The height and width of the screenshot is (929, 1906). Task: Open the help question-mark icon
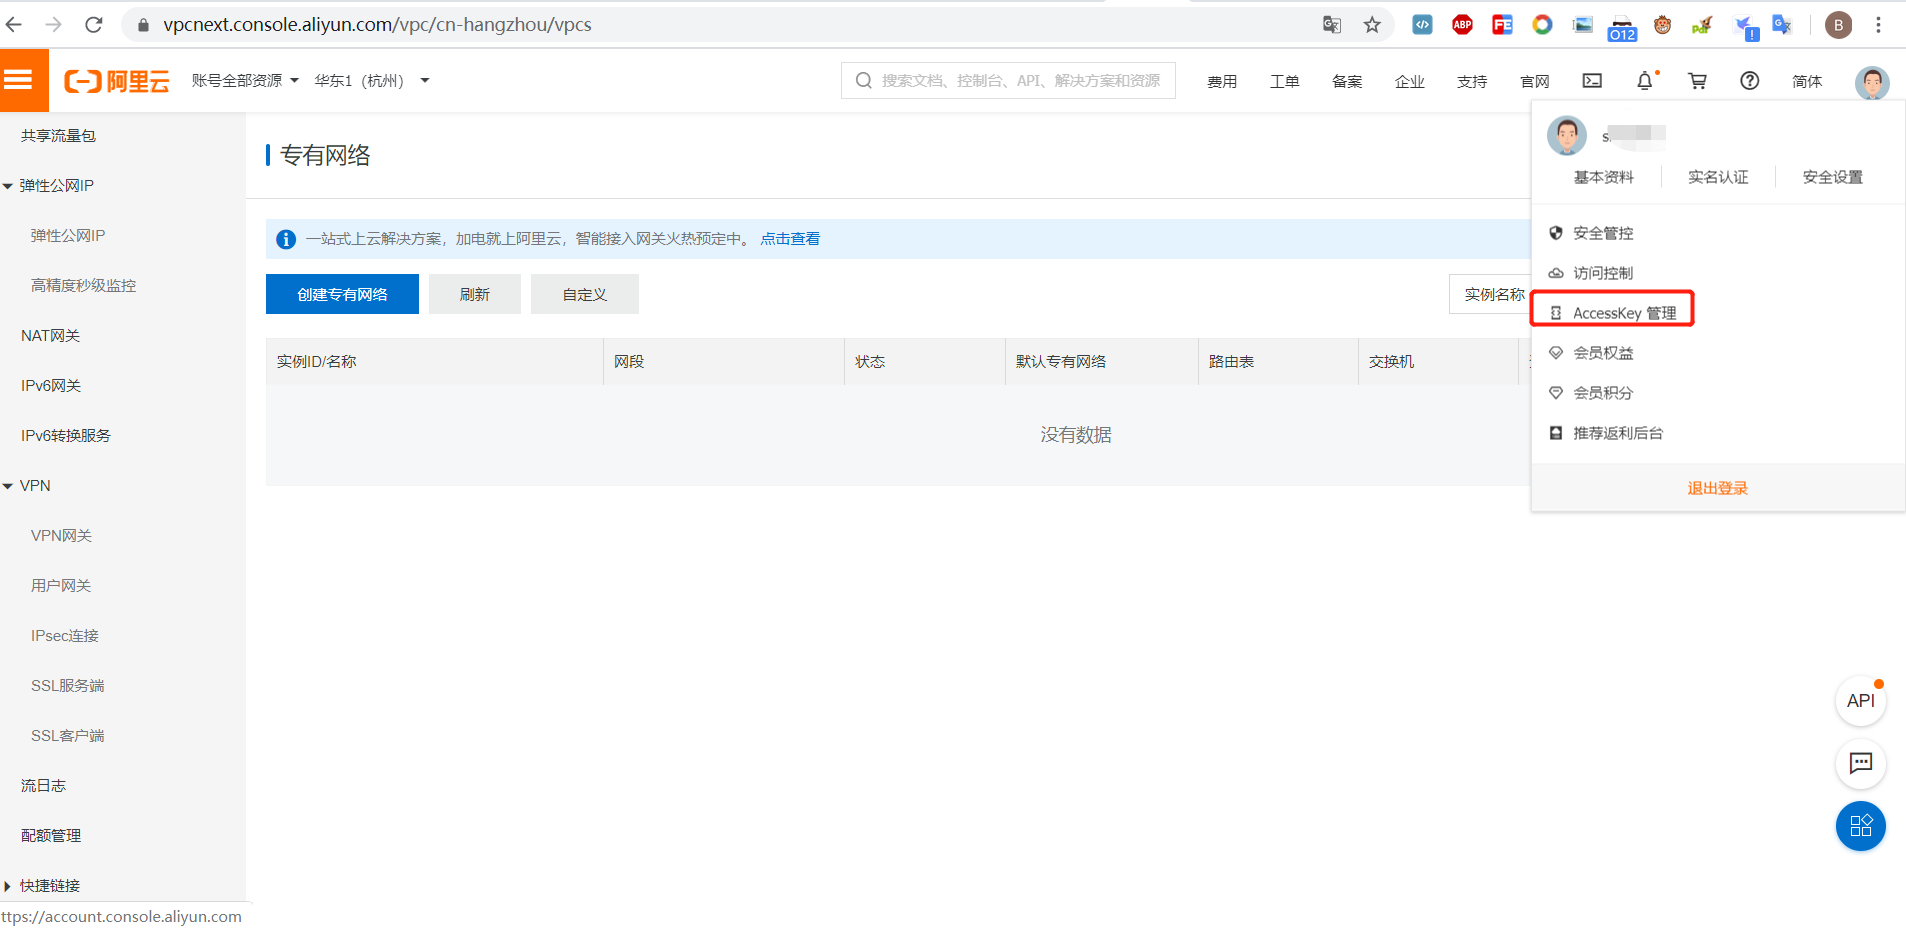coord(1749,80)
